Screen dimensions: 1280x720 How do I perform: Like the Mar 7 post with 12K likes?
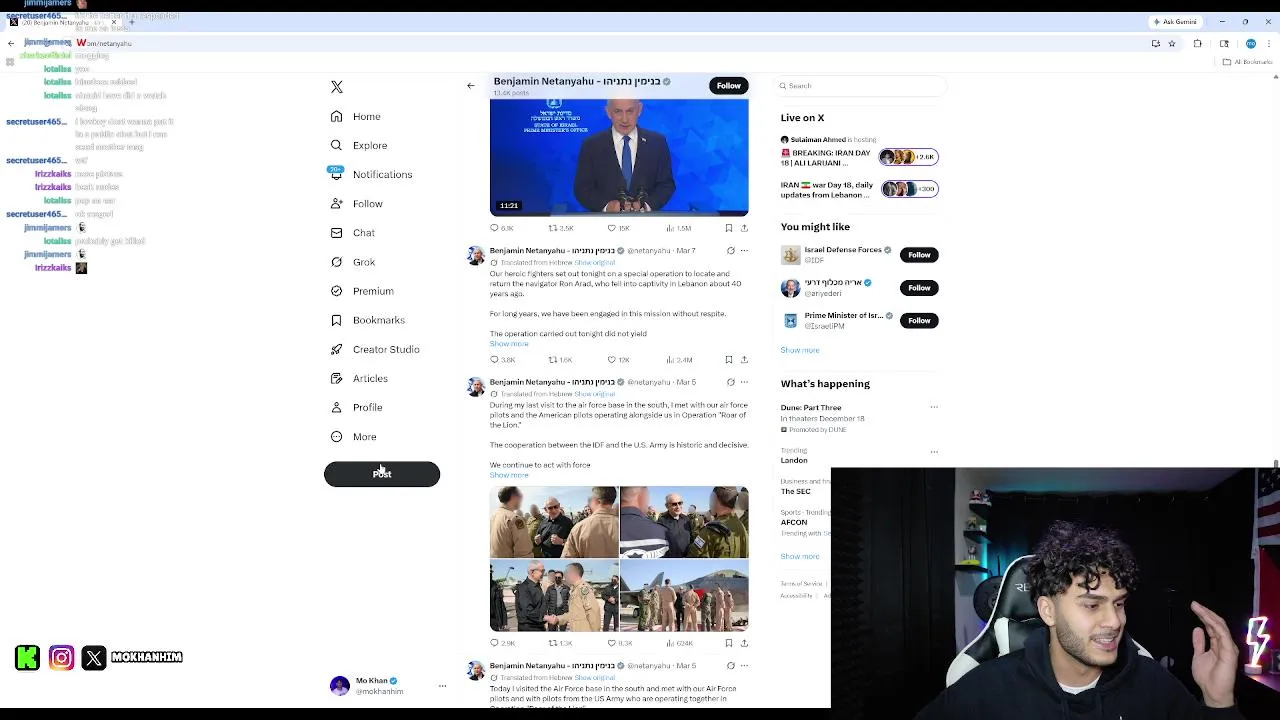pyautogui.click(x=619, y=360)
